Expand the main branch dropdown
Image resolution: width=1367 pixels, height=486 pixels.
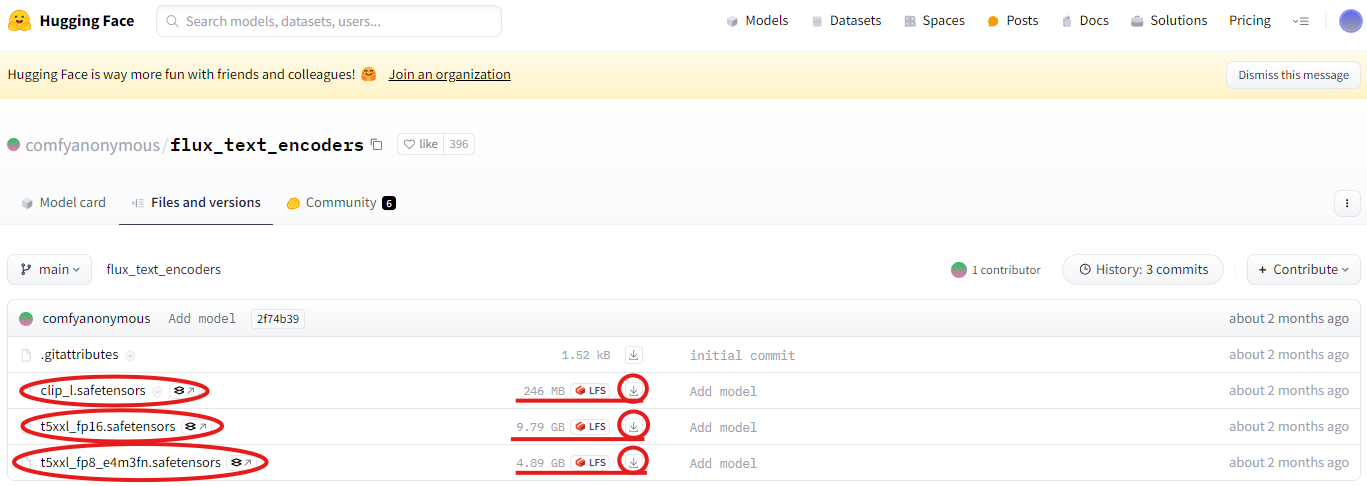click(50, 270)
